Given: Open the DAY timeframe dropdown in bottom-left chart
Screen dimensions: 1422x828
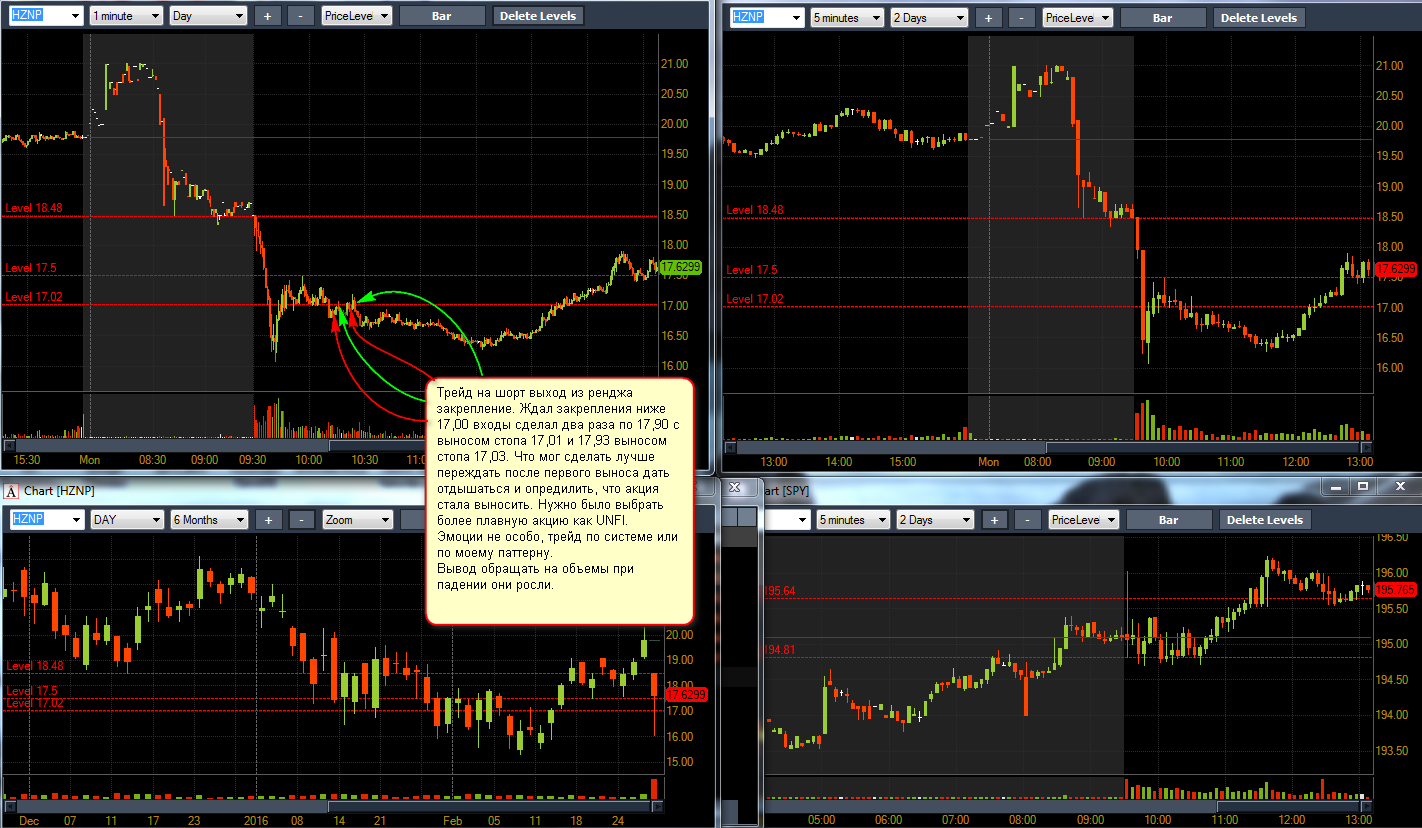Looking at the screenshot, I should pyautogui.click(x=126, y=520).
